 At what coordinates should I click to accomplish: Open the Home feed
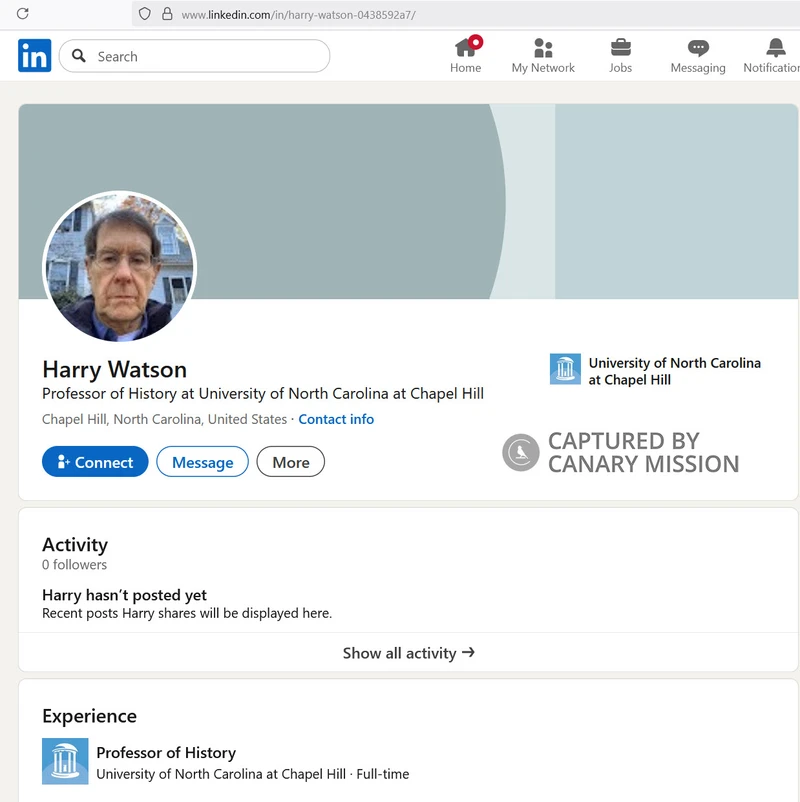click(465, 55)
